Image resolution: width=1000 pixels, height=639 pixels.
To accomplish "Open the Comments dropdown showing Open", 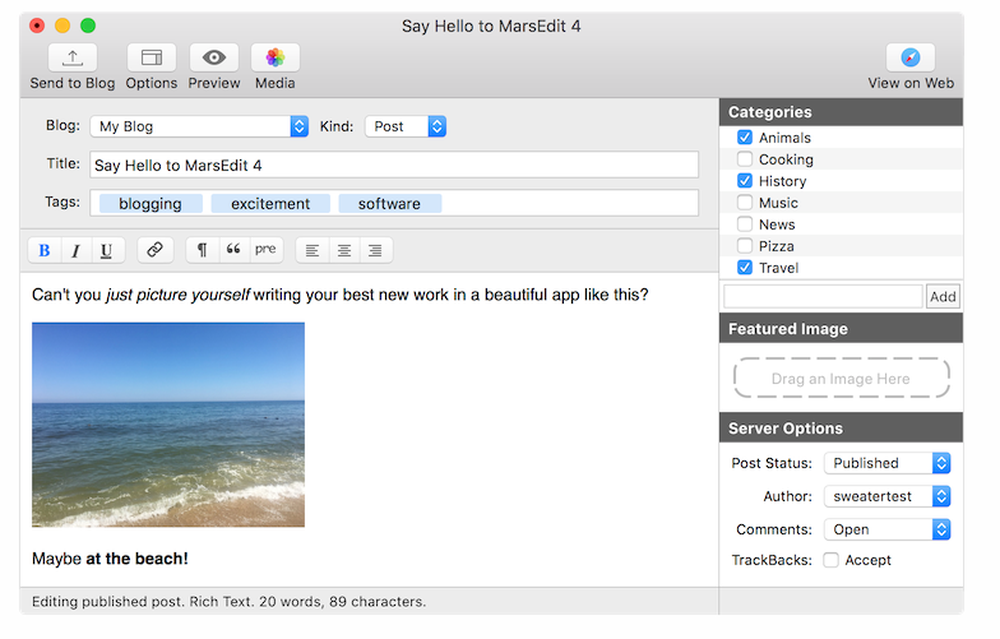I will [x=887, y=529].
